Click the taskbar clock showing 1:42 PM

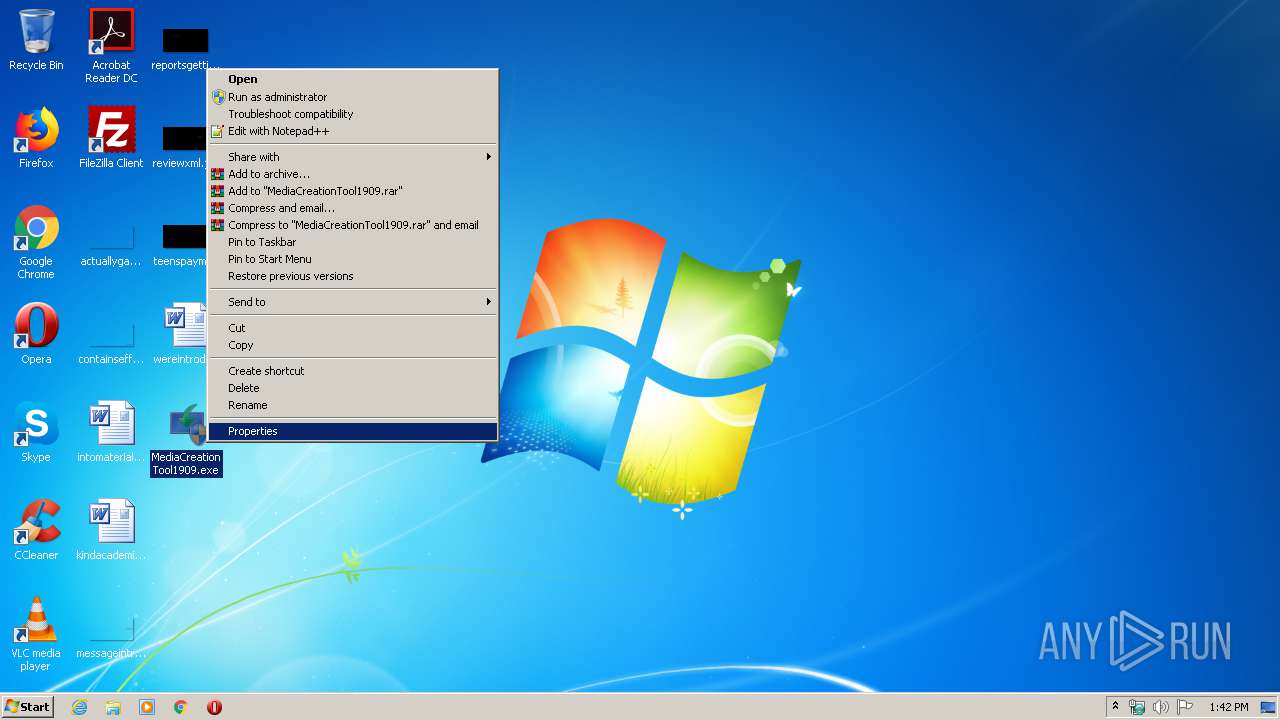(1228, 707)
